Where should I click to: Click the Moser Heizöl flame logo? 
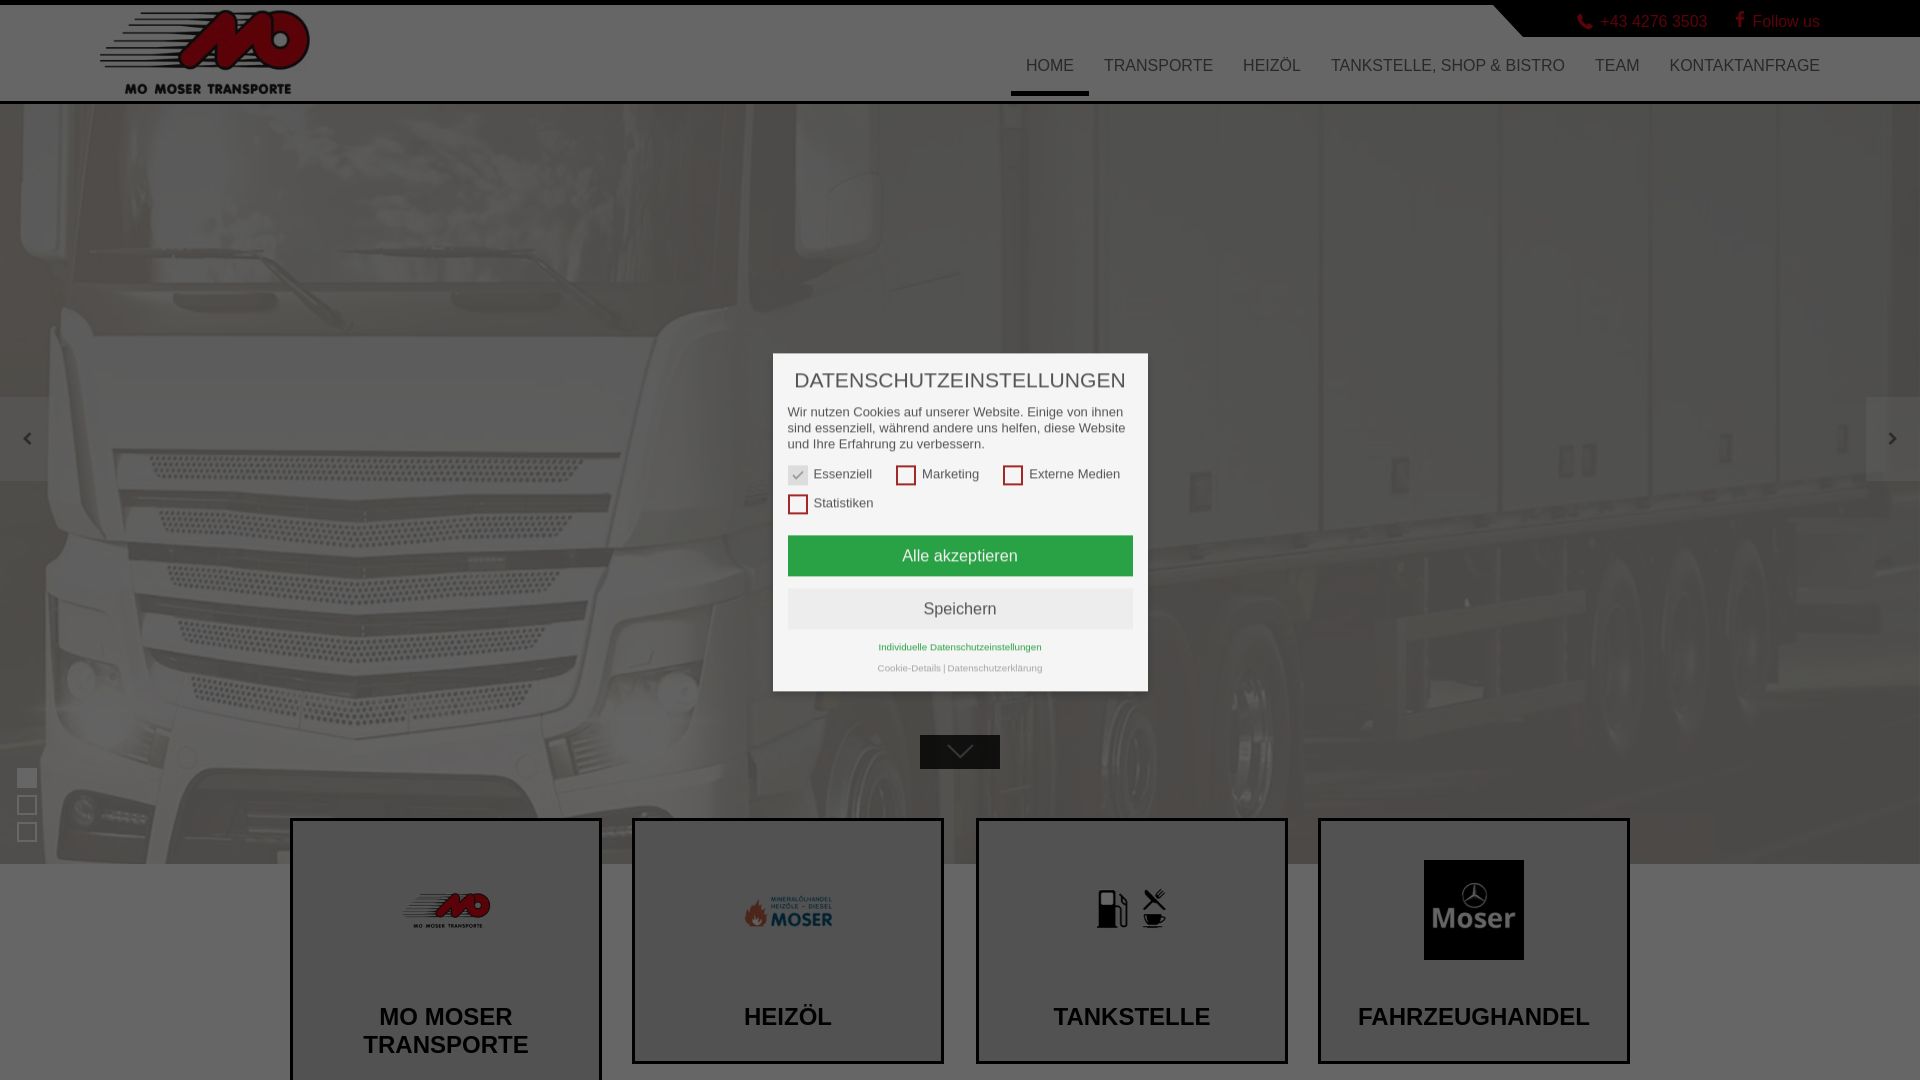pos(788,911)
